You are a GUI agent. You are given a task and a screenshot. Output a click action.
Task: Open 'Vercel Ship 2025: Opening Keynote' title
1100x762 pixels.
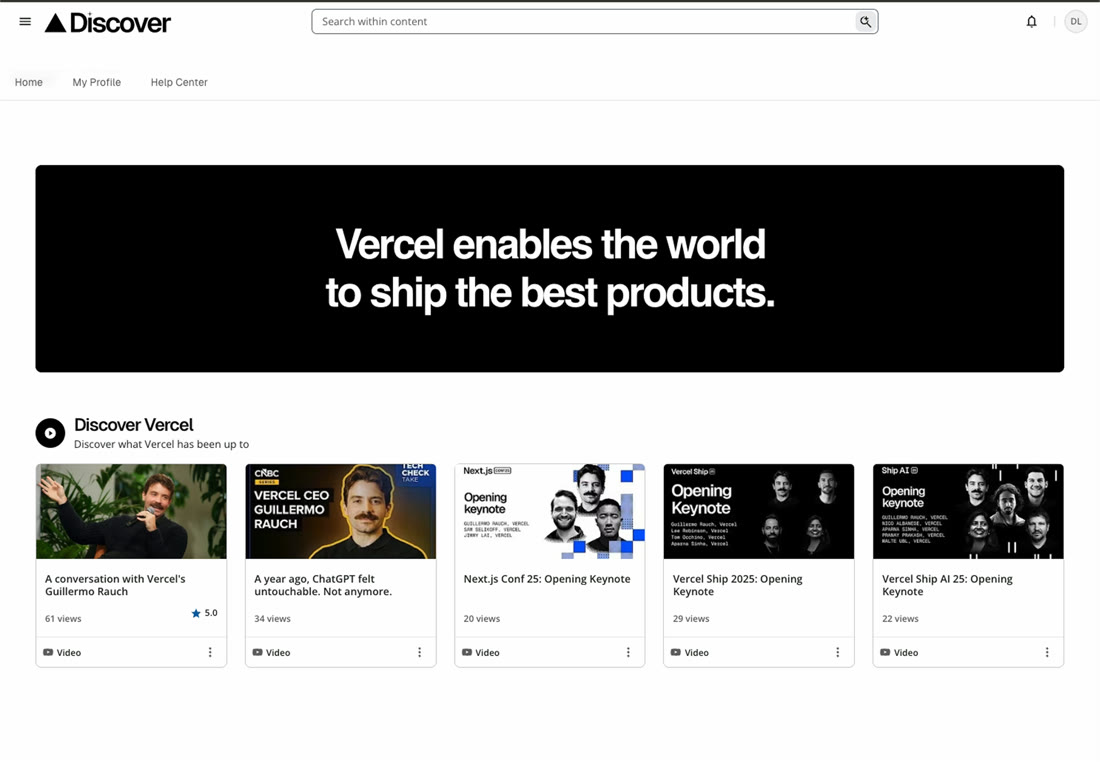click(x=737, y=585)
